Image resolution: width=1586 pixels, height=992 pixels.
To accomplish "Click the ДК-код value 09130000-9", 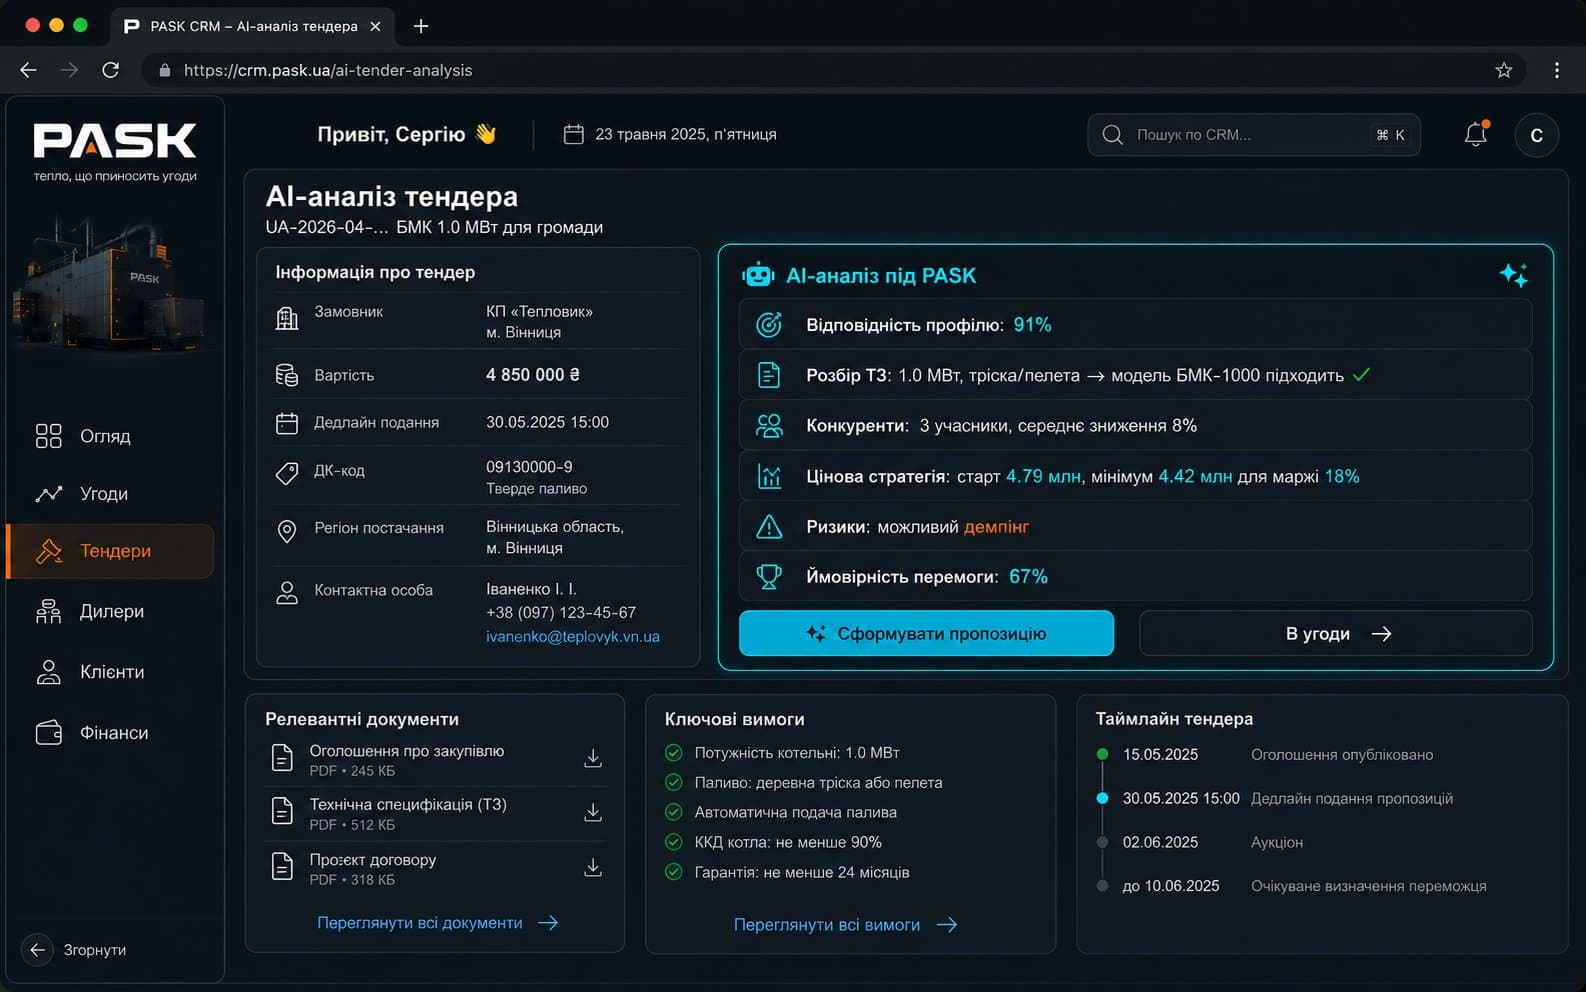I will tap(529, 467).
